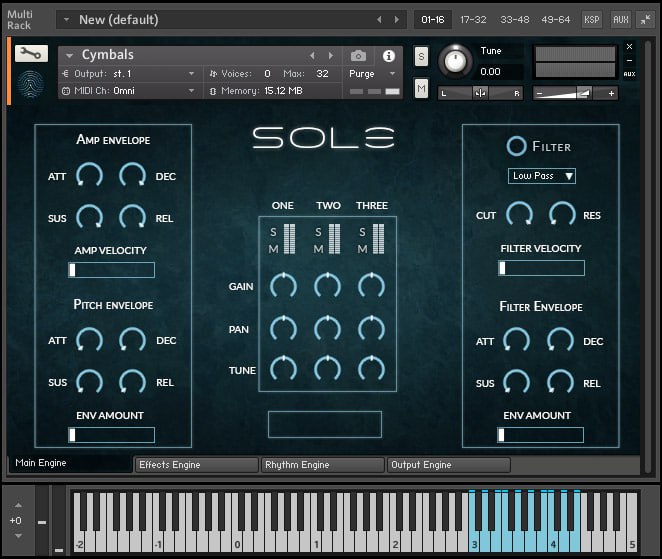662x559 pixels.
Task: Open the camera snapshot view
Action: point(358,56)
